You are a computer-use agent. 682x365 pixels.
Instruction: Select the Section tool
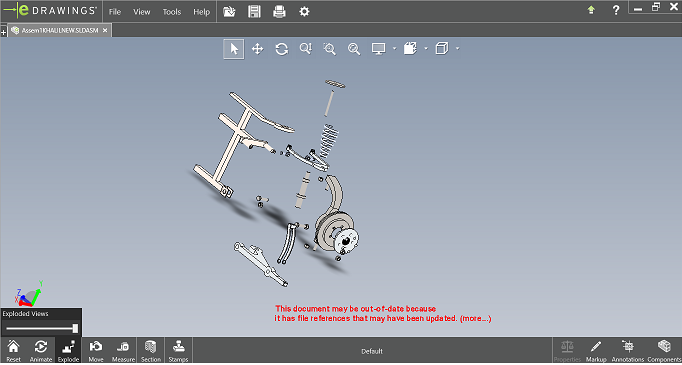[x=150, y=351]
